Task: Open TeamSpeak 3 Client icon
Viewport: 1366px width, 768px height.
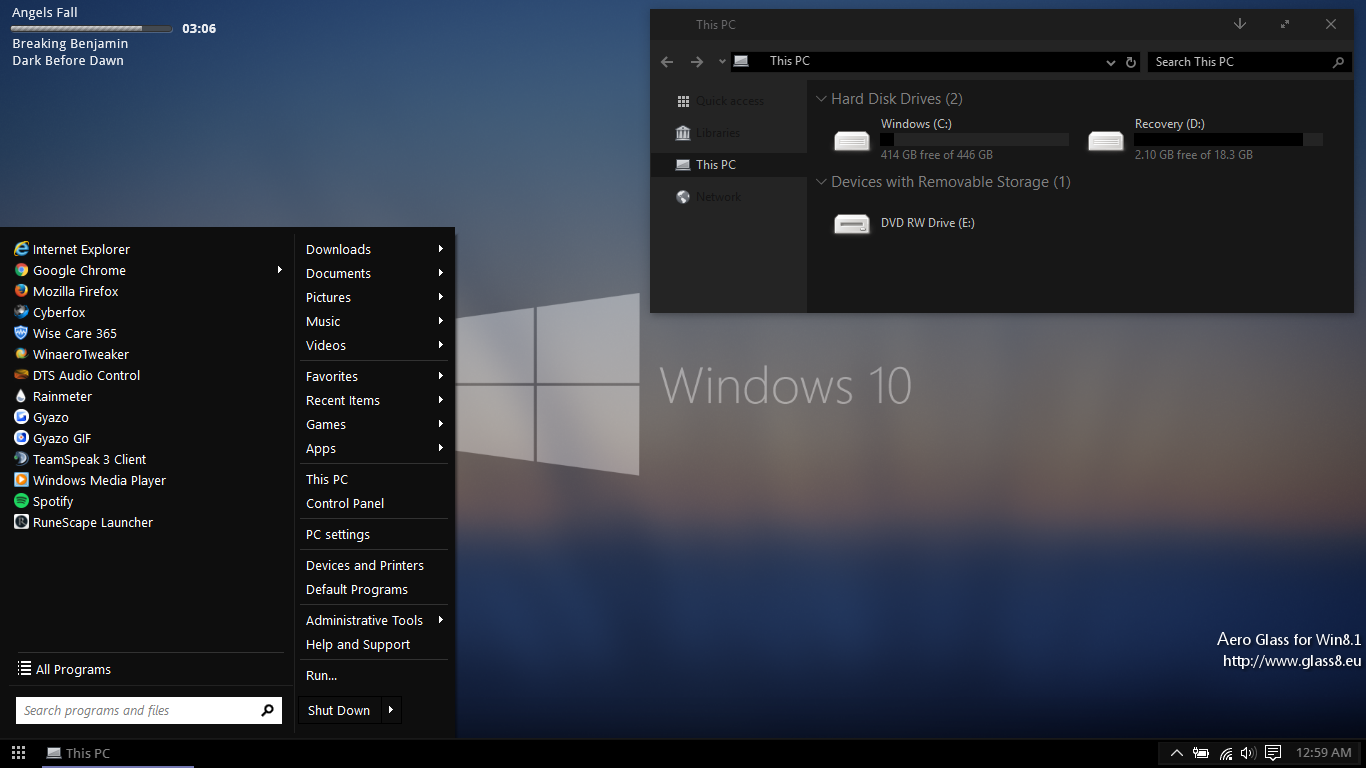Action: (x=21, y=459)
